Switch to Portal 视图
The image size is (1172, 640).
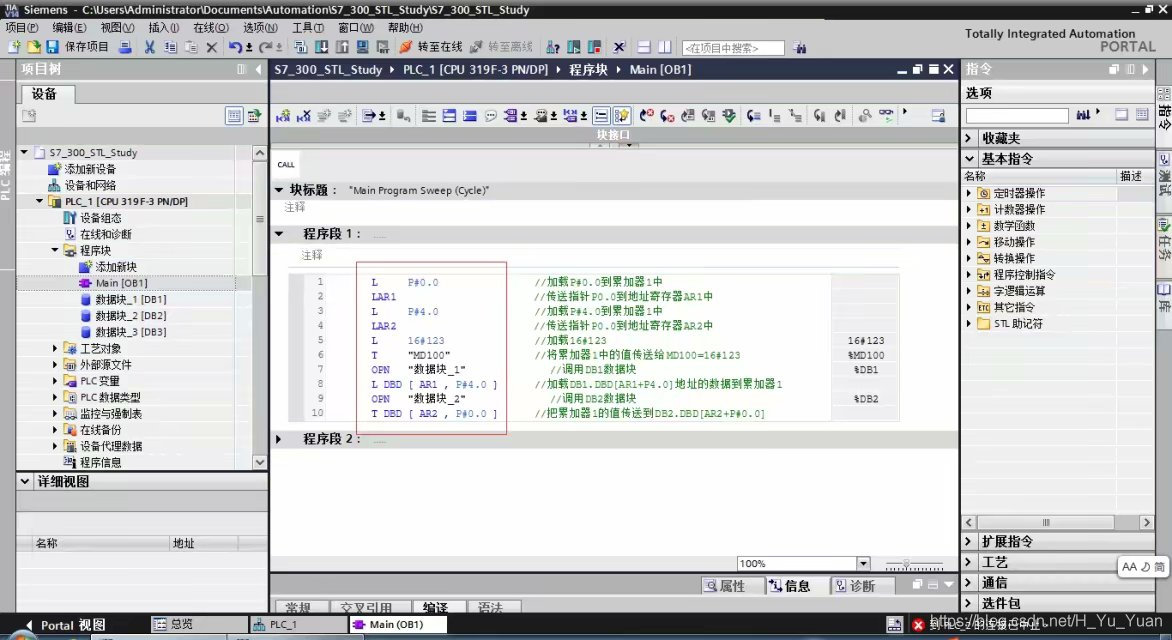[x=65, y=625]
